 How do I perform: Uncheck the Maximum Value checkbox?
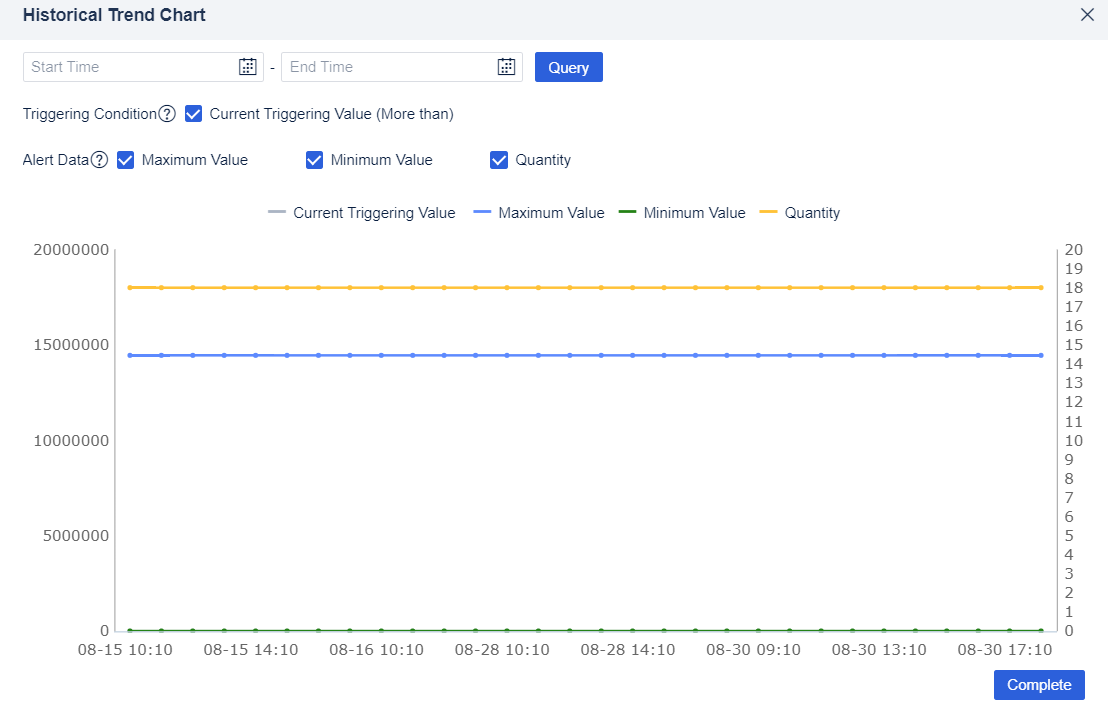pyautogui.click(x=125, y=160)
